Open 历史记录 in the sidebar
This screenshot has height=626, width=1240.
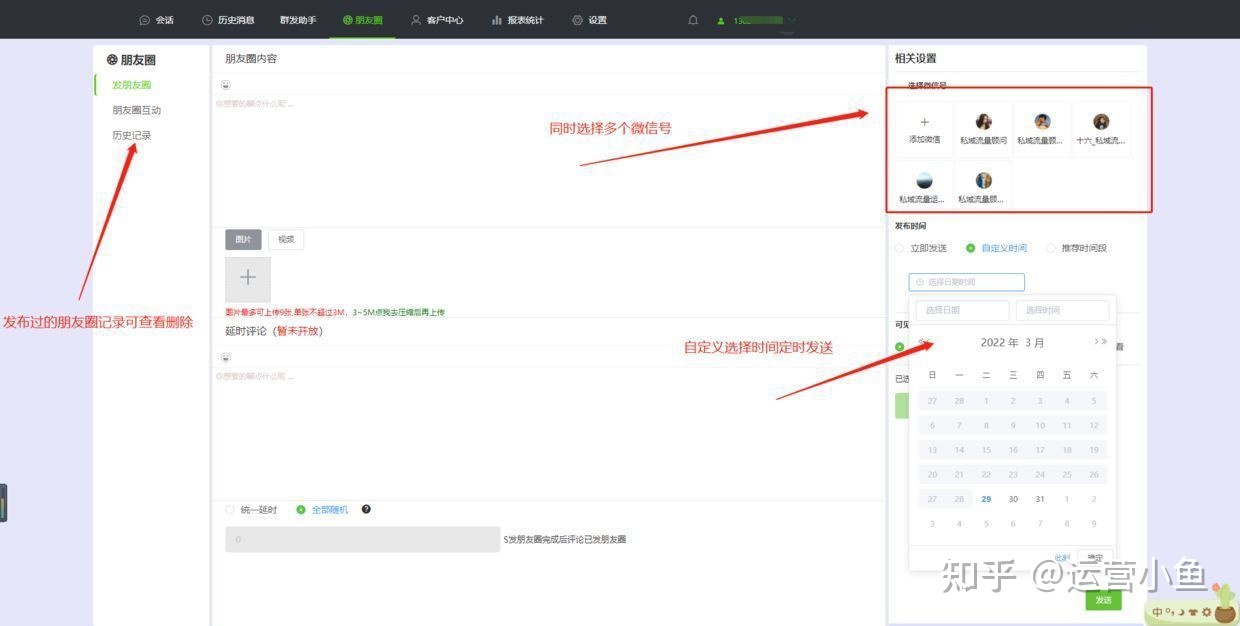point(132,135)
